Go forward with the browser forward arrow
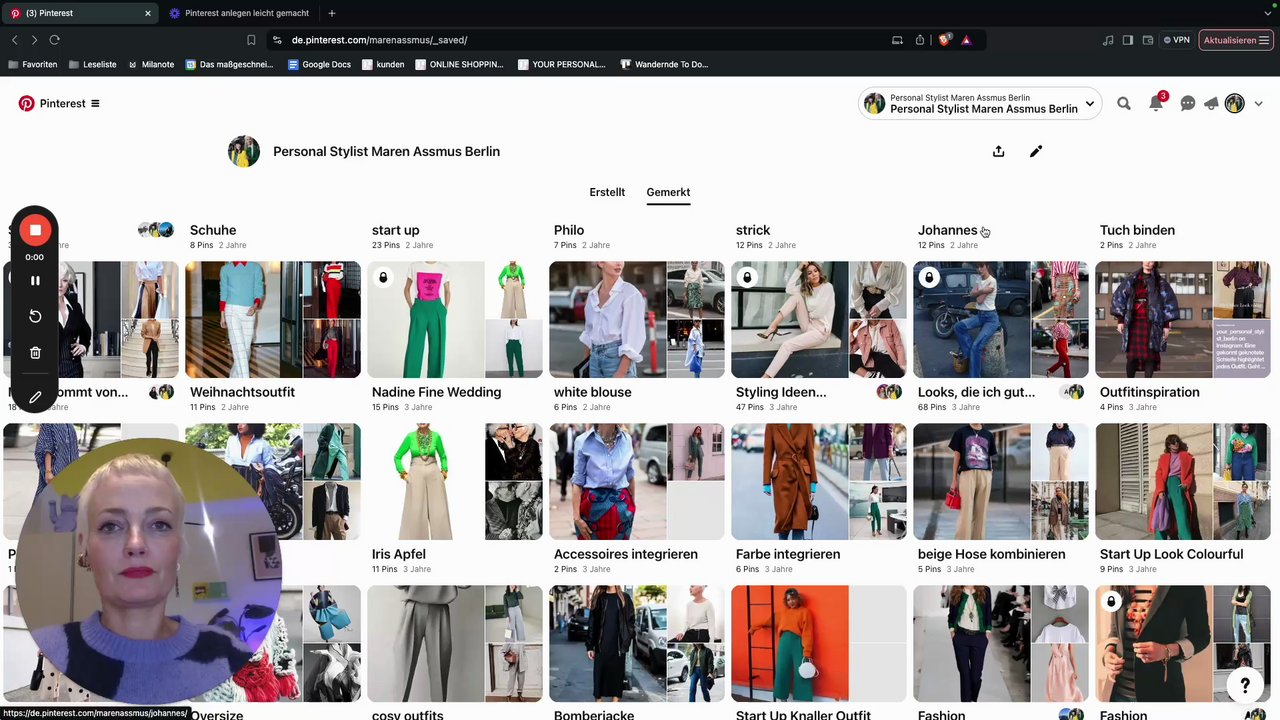Image resolution: width=1280 pixels, height=720 pixels. pos(34,40)
